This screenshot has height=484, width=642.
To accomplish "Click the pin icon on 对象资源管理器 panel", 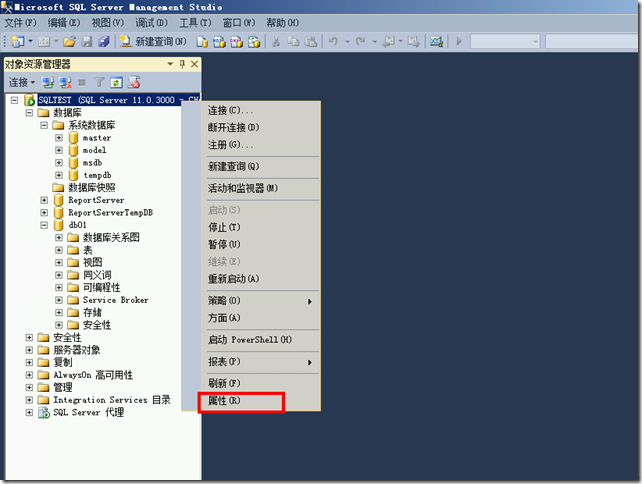I will coord(182,64).
